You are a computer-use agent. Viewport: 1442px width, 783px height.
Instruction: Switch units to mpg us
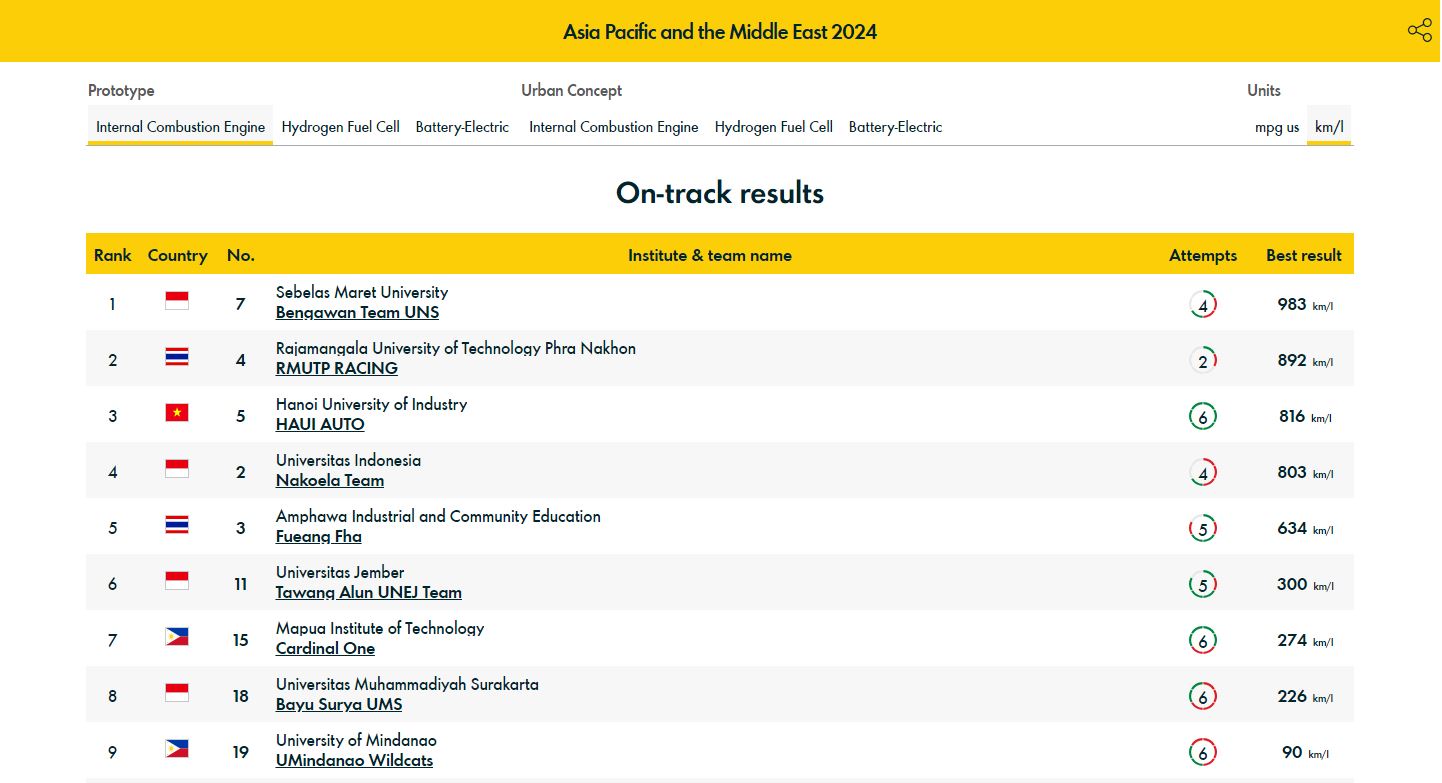(1277, 127)
